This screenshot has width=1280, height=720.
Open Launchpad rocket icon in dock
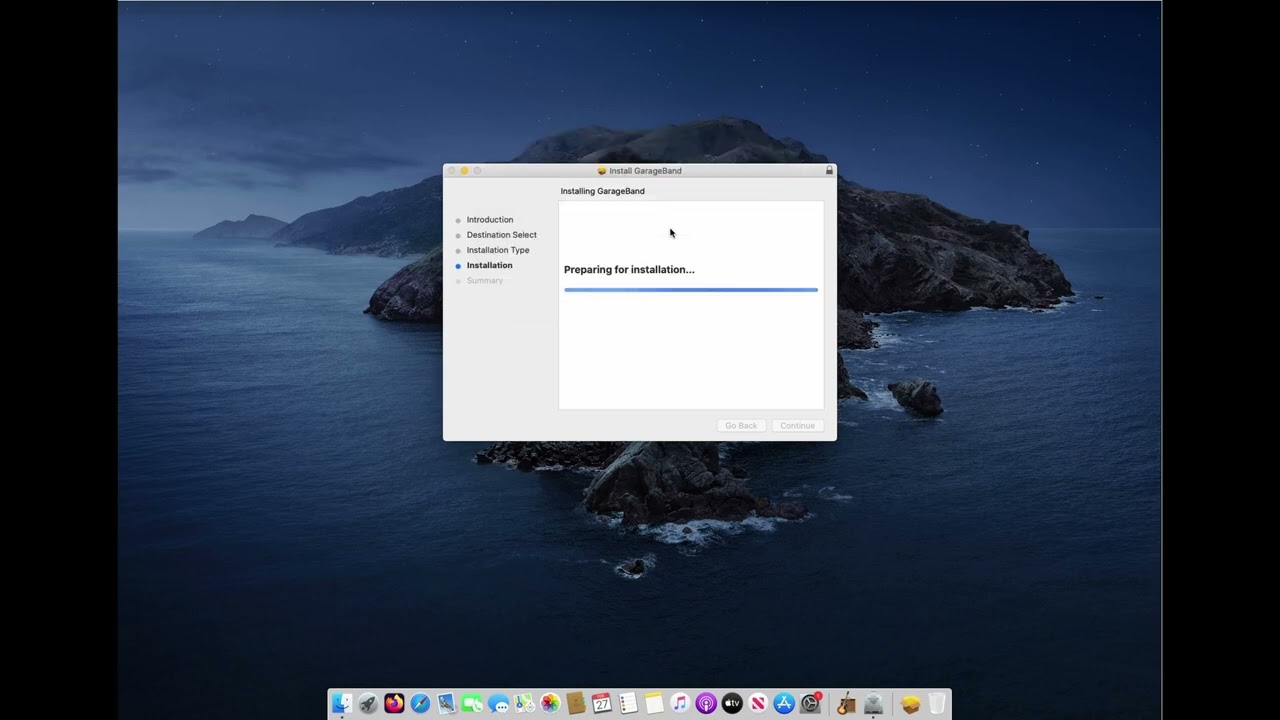[x=368, y=704]
